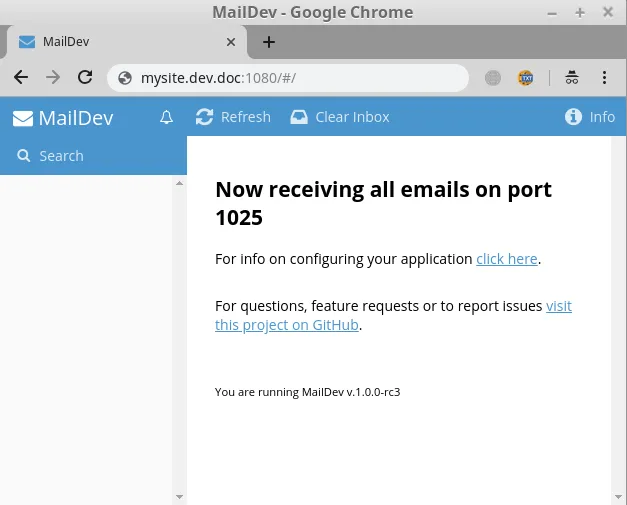Click the Search emails field
The image size is (627, 505).
point(93,156)
